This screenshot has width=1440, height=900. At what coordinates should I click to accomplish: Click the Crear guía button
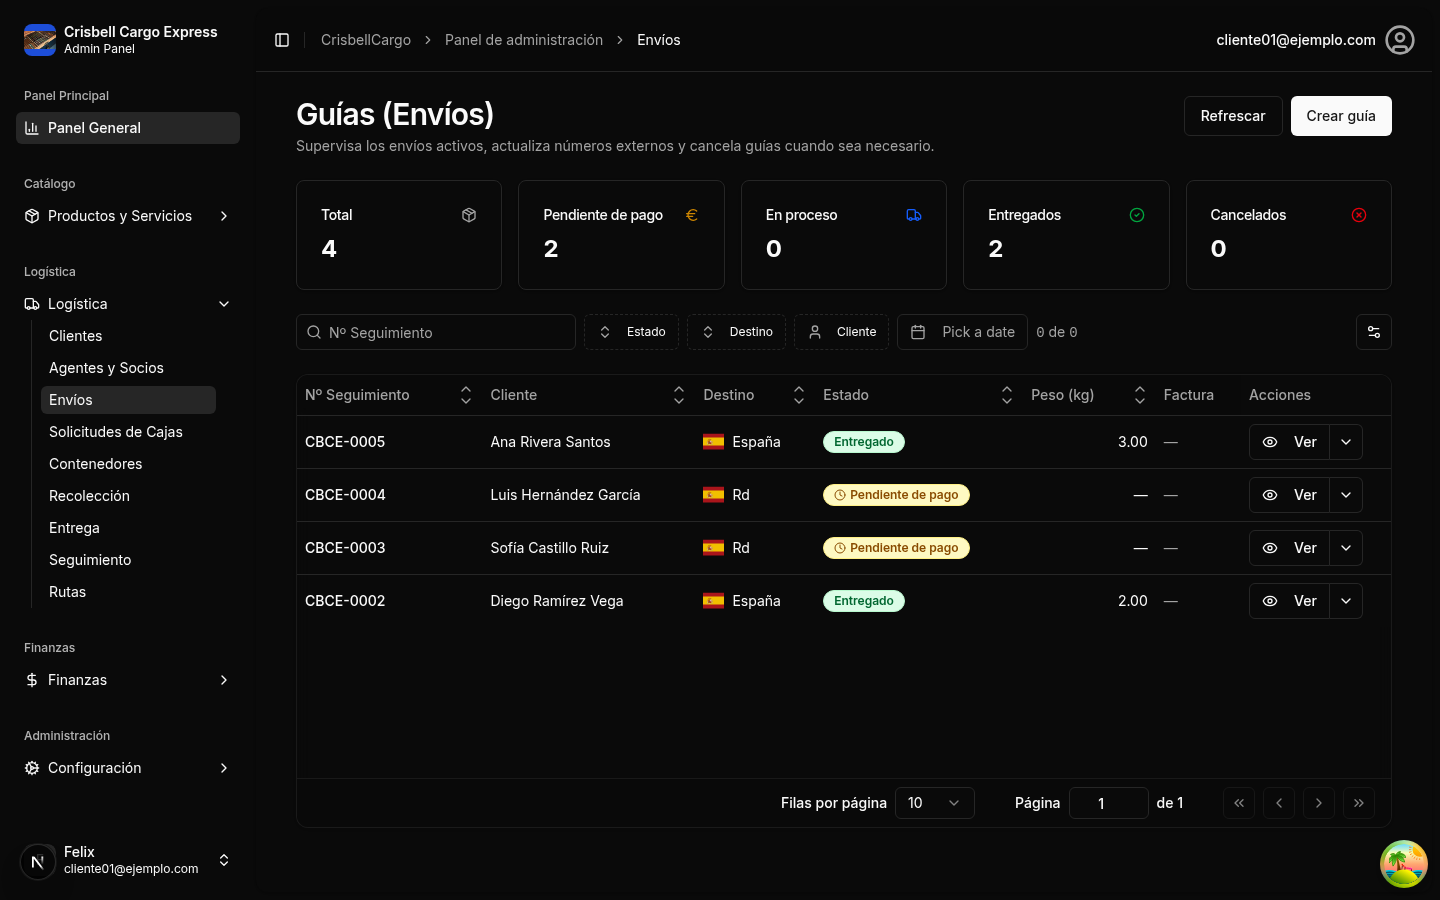1340,116
